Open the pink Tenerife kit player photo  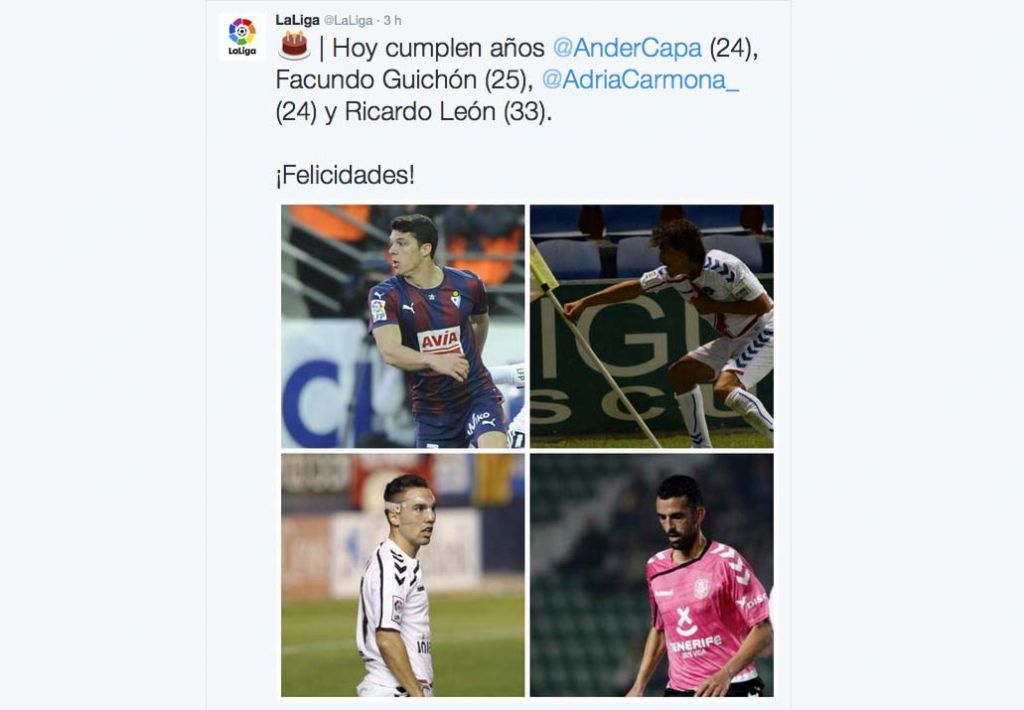click(652, 575)
